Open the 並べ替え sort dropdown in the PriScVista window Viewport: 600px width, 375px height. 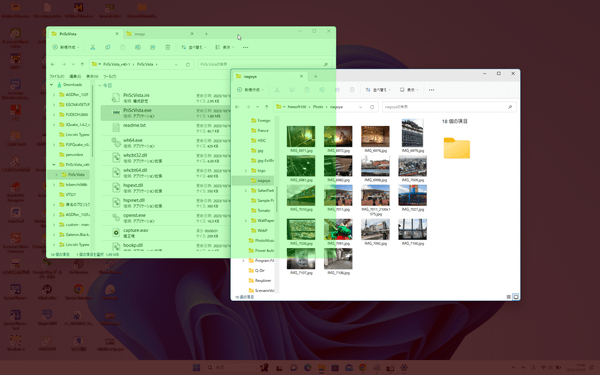(194, 47)
